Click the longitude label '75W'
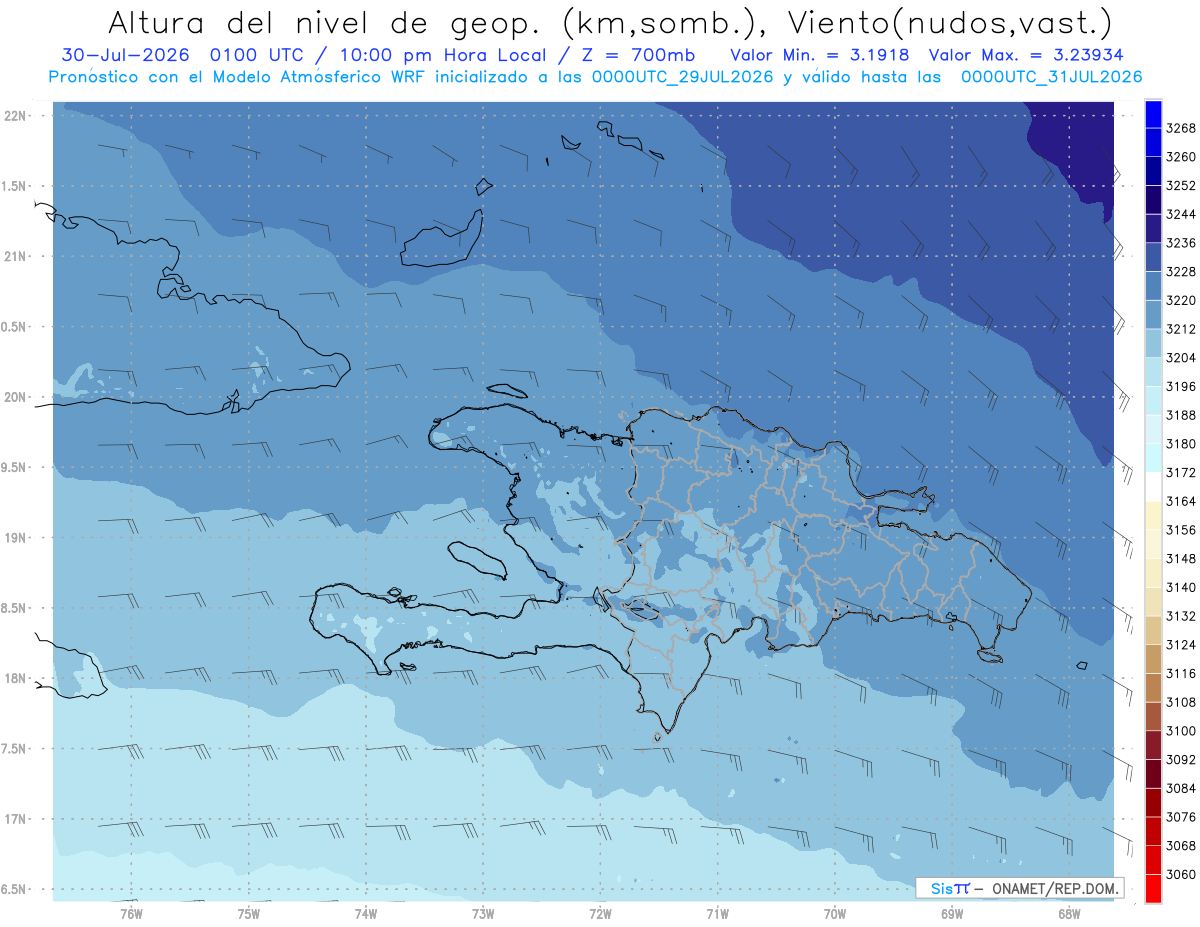The image size is (1200, 927). [249, 913]
